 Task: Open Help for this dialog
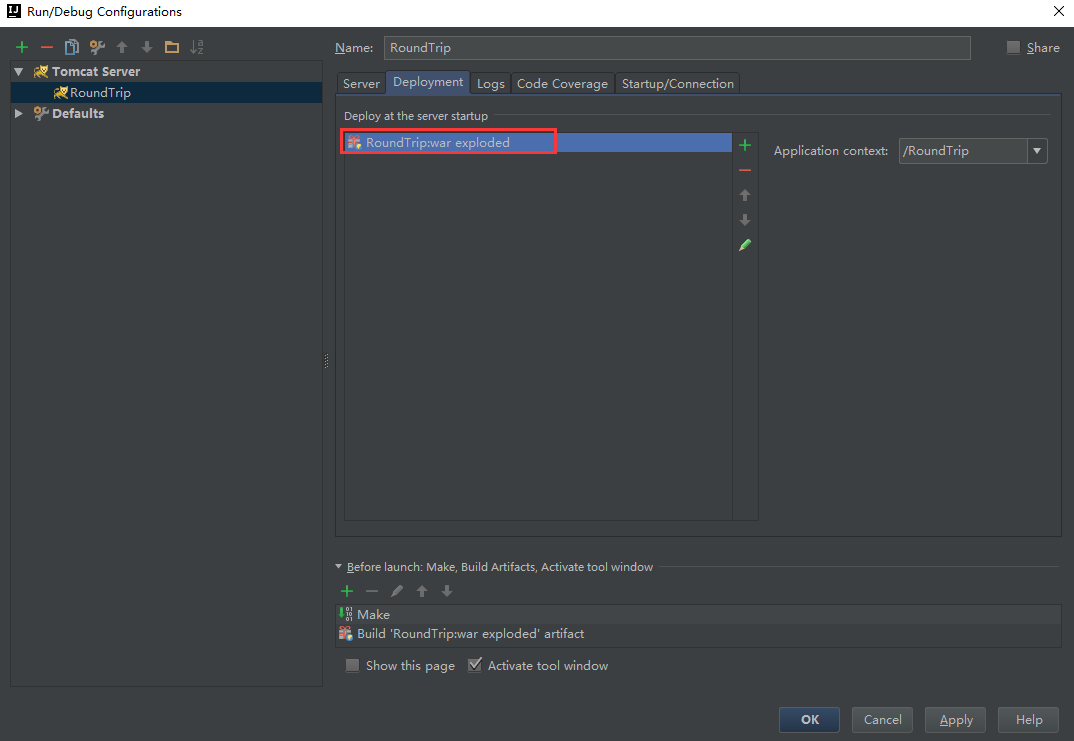[1029, 720]
